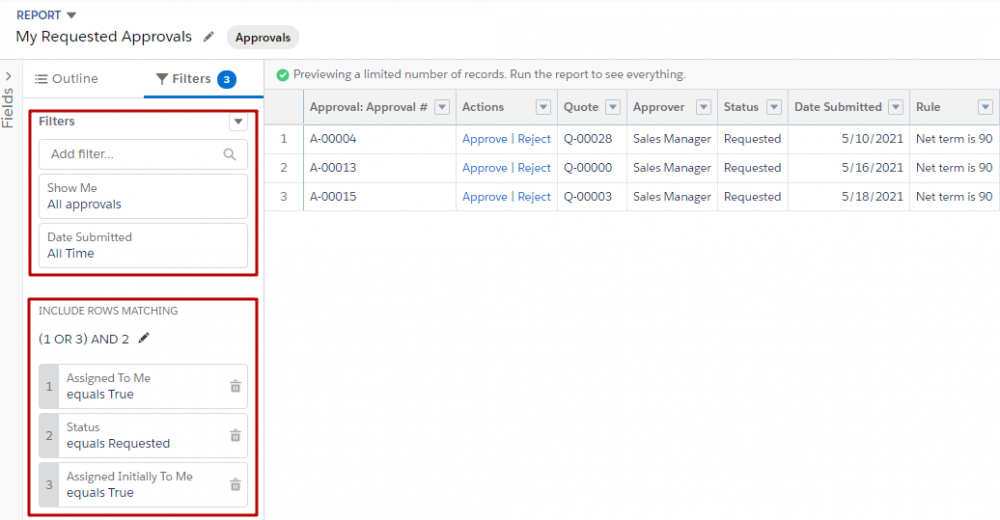This screenshot has width=1000, height=520.
Task: Open the Status equals Requested filter
Action: (143, 435)
